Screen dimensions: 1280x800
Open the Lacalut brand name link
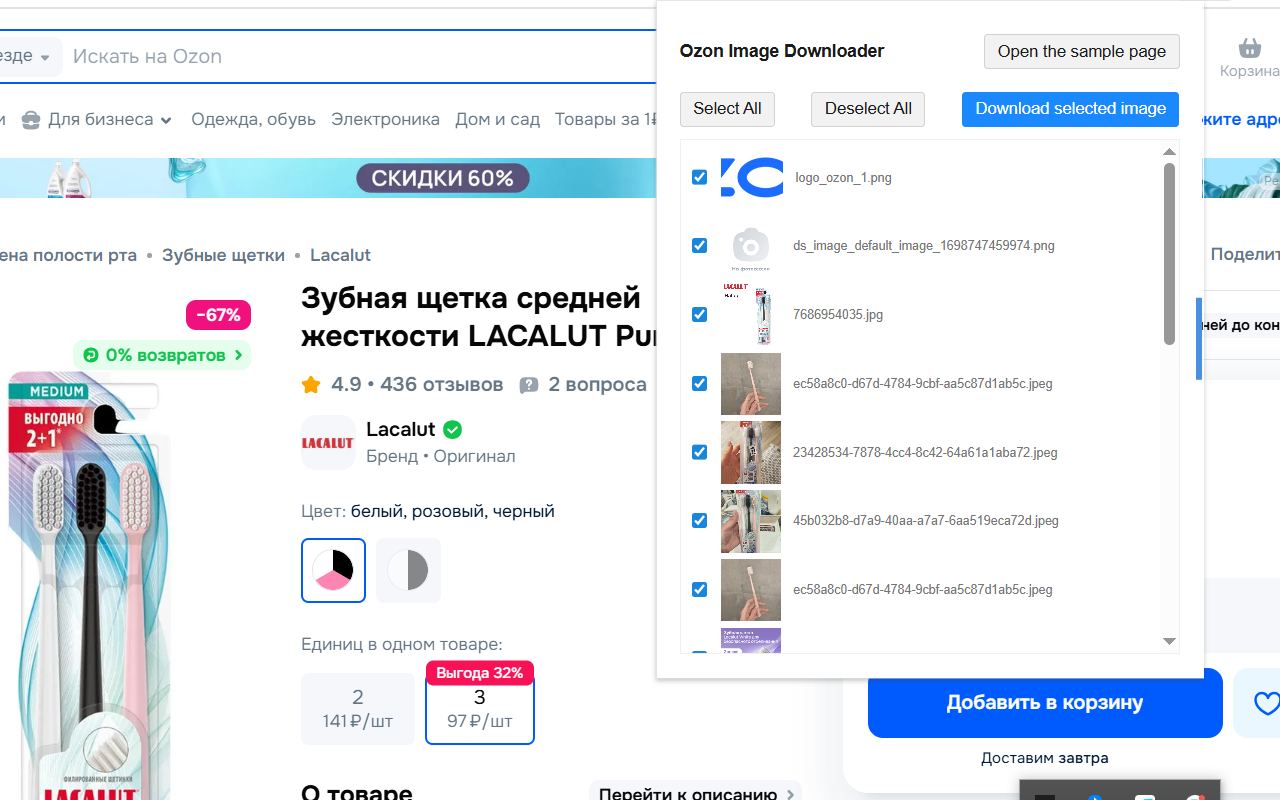[401, 429]
